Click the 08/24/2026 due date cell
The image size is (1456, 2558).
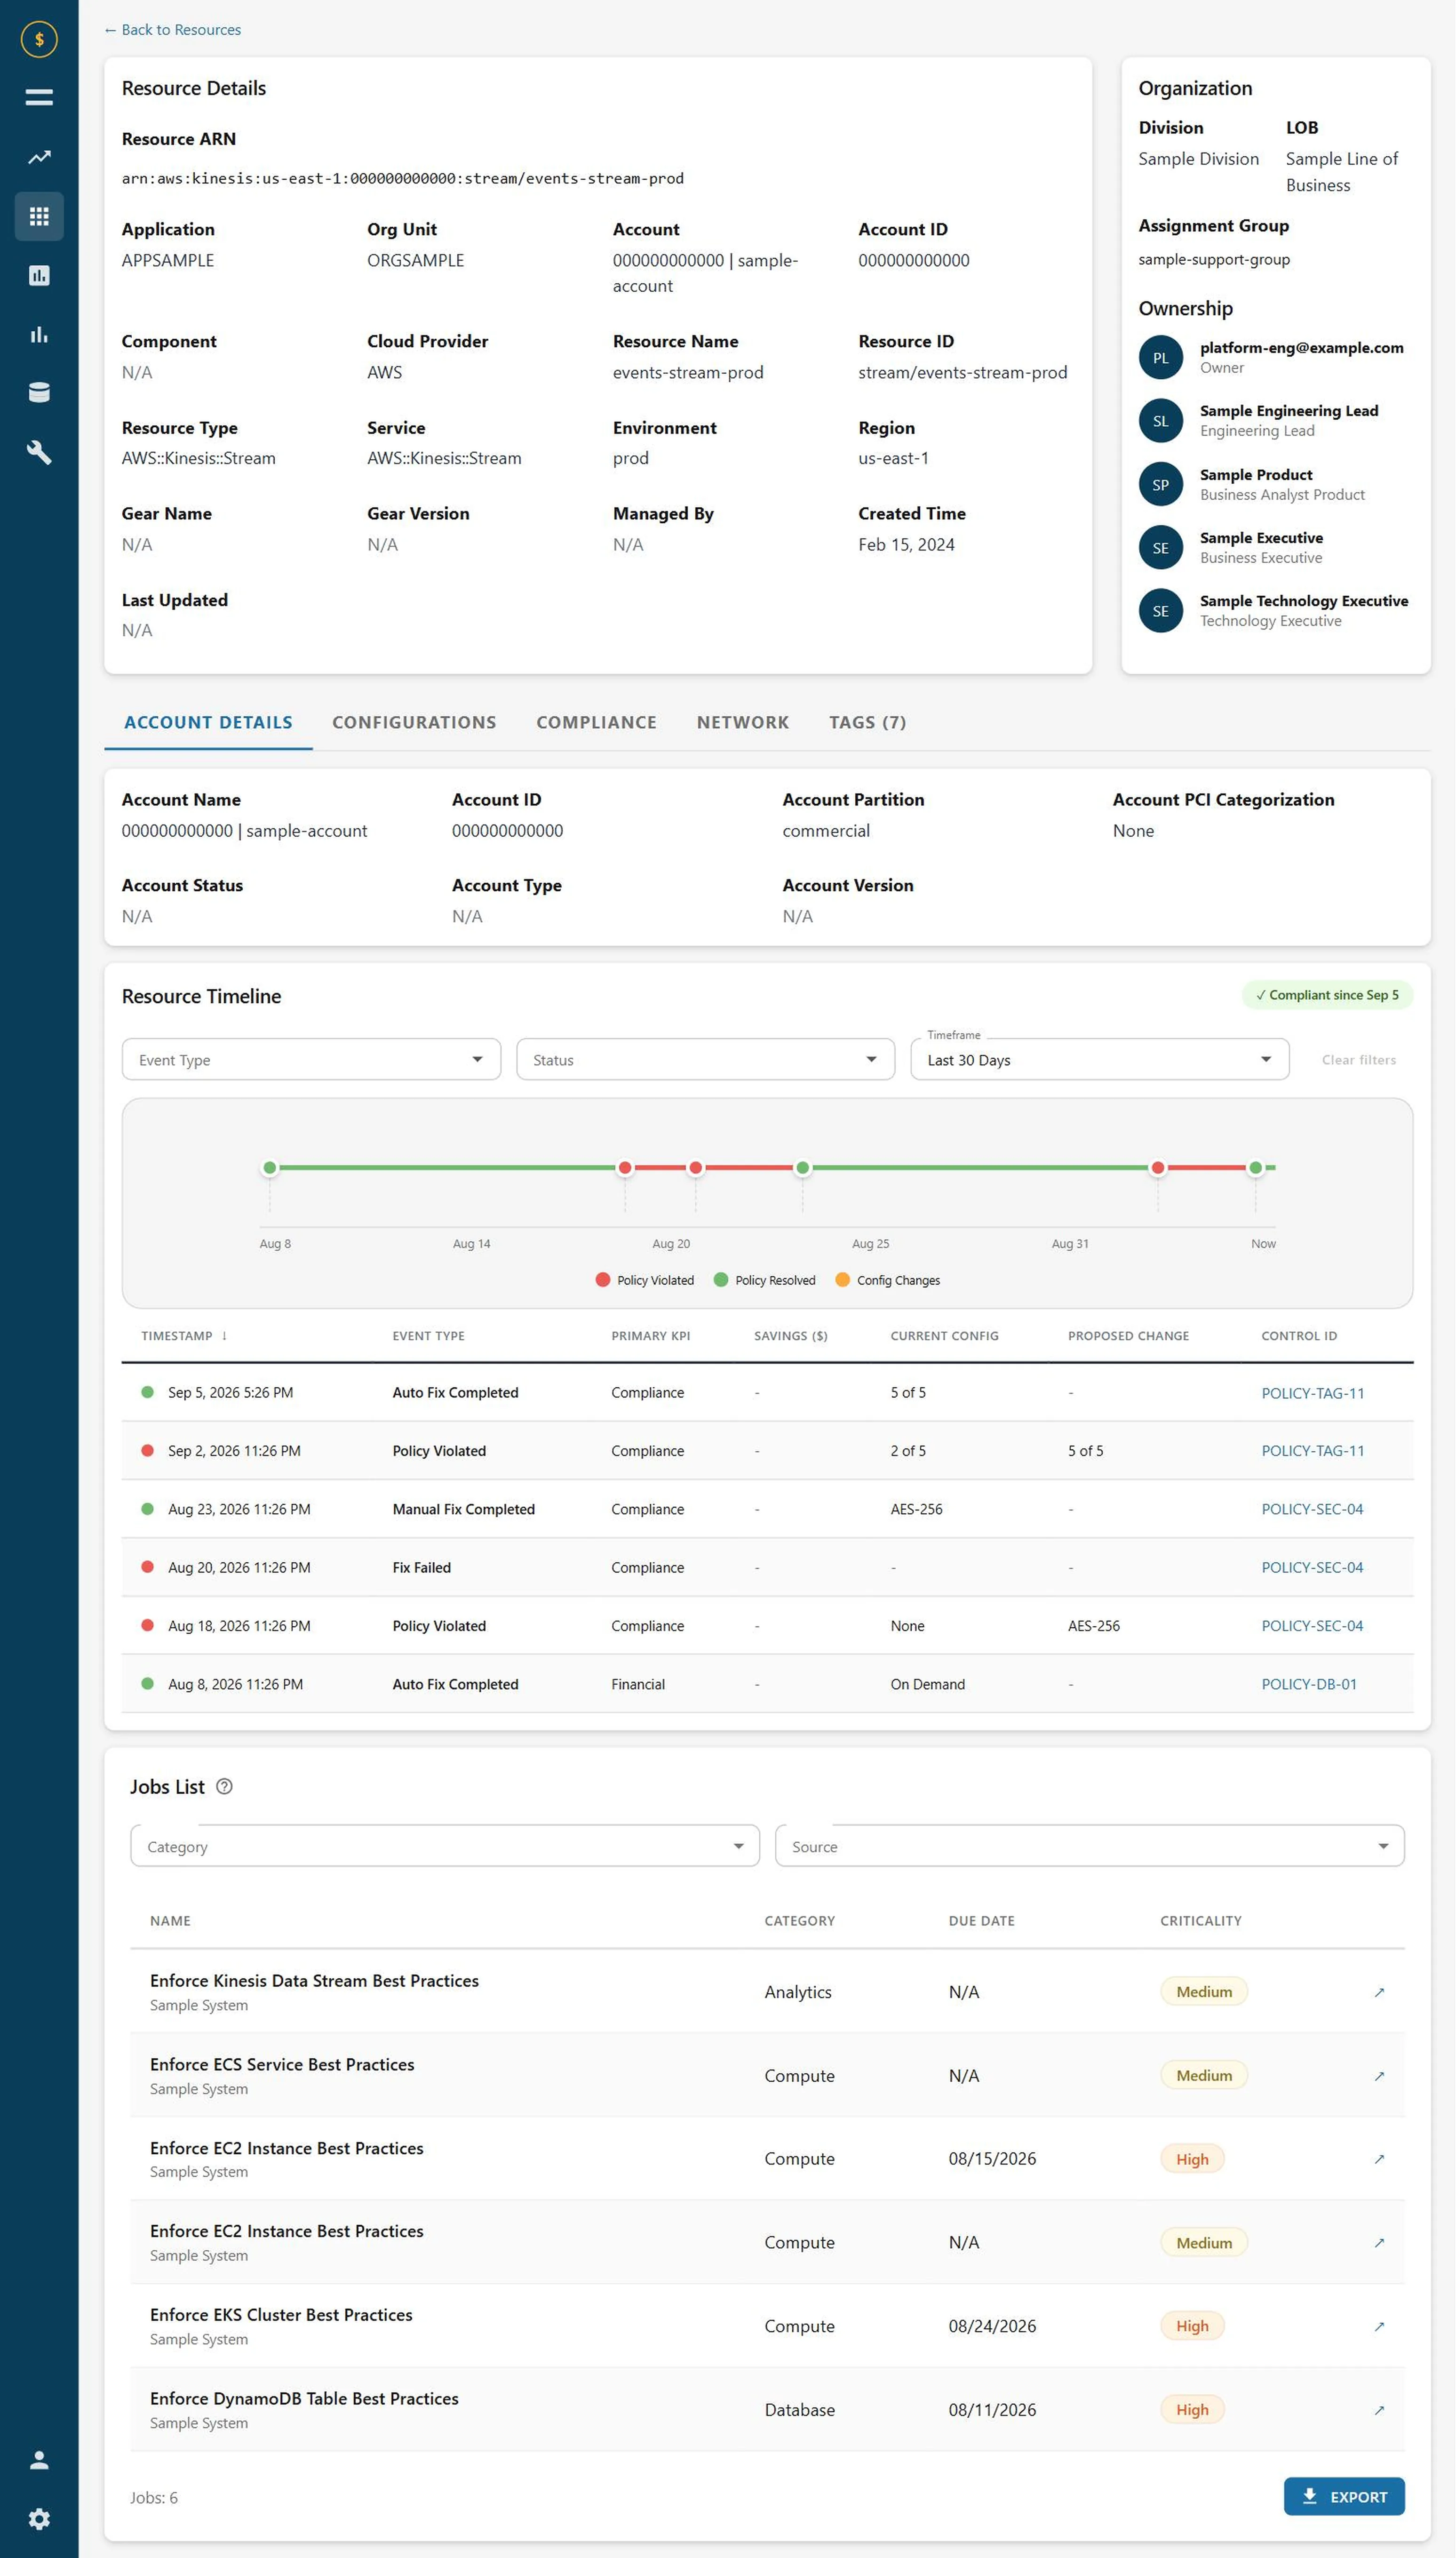991,2325
